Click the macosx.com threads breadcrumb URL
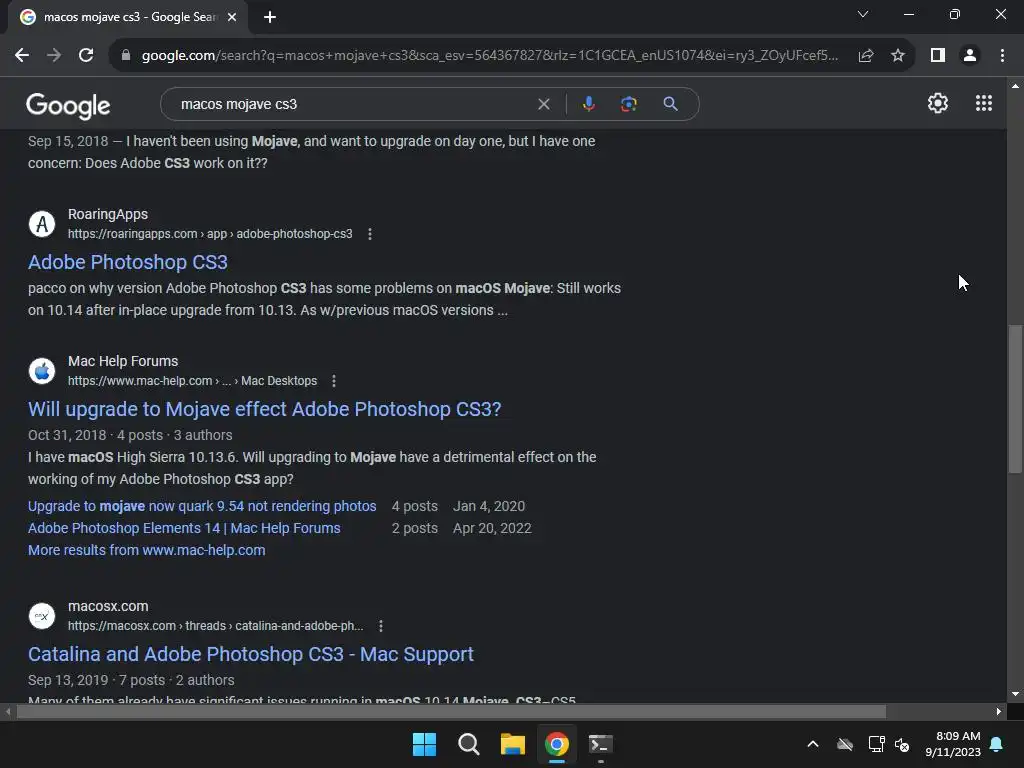Screen dimensions: 1024x768 [x=216, y=626]
